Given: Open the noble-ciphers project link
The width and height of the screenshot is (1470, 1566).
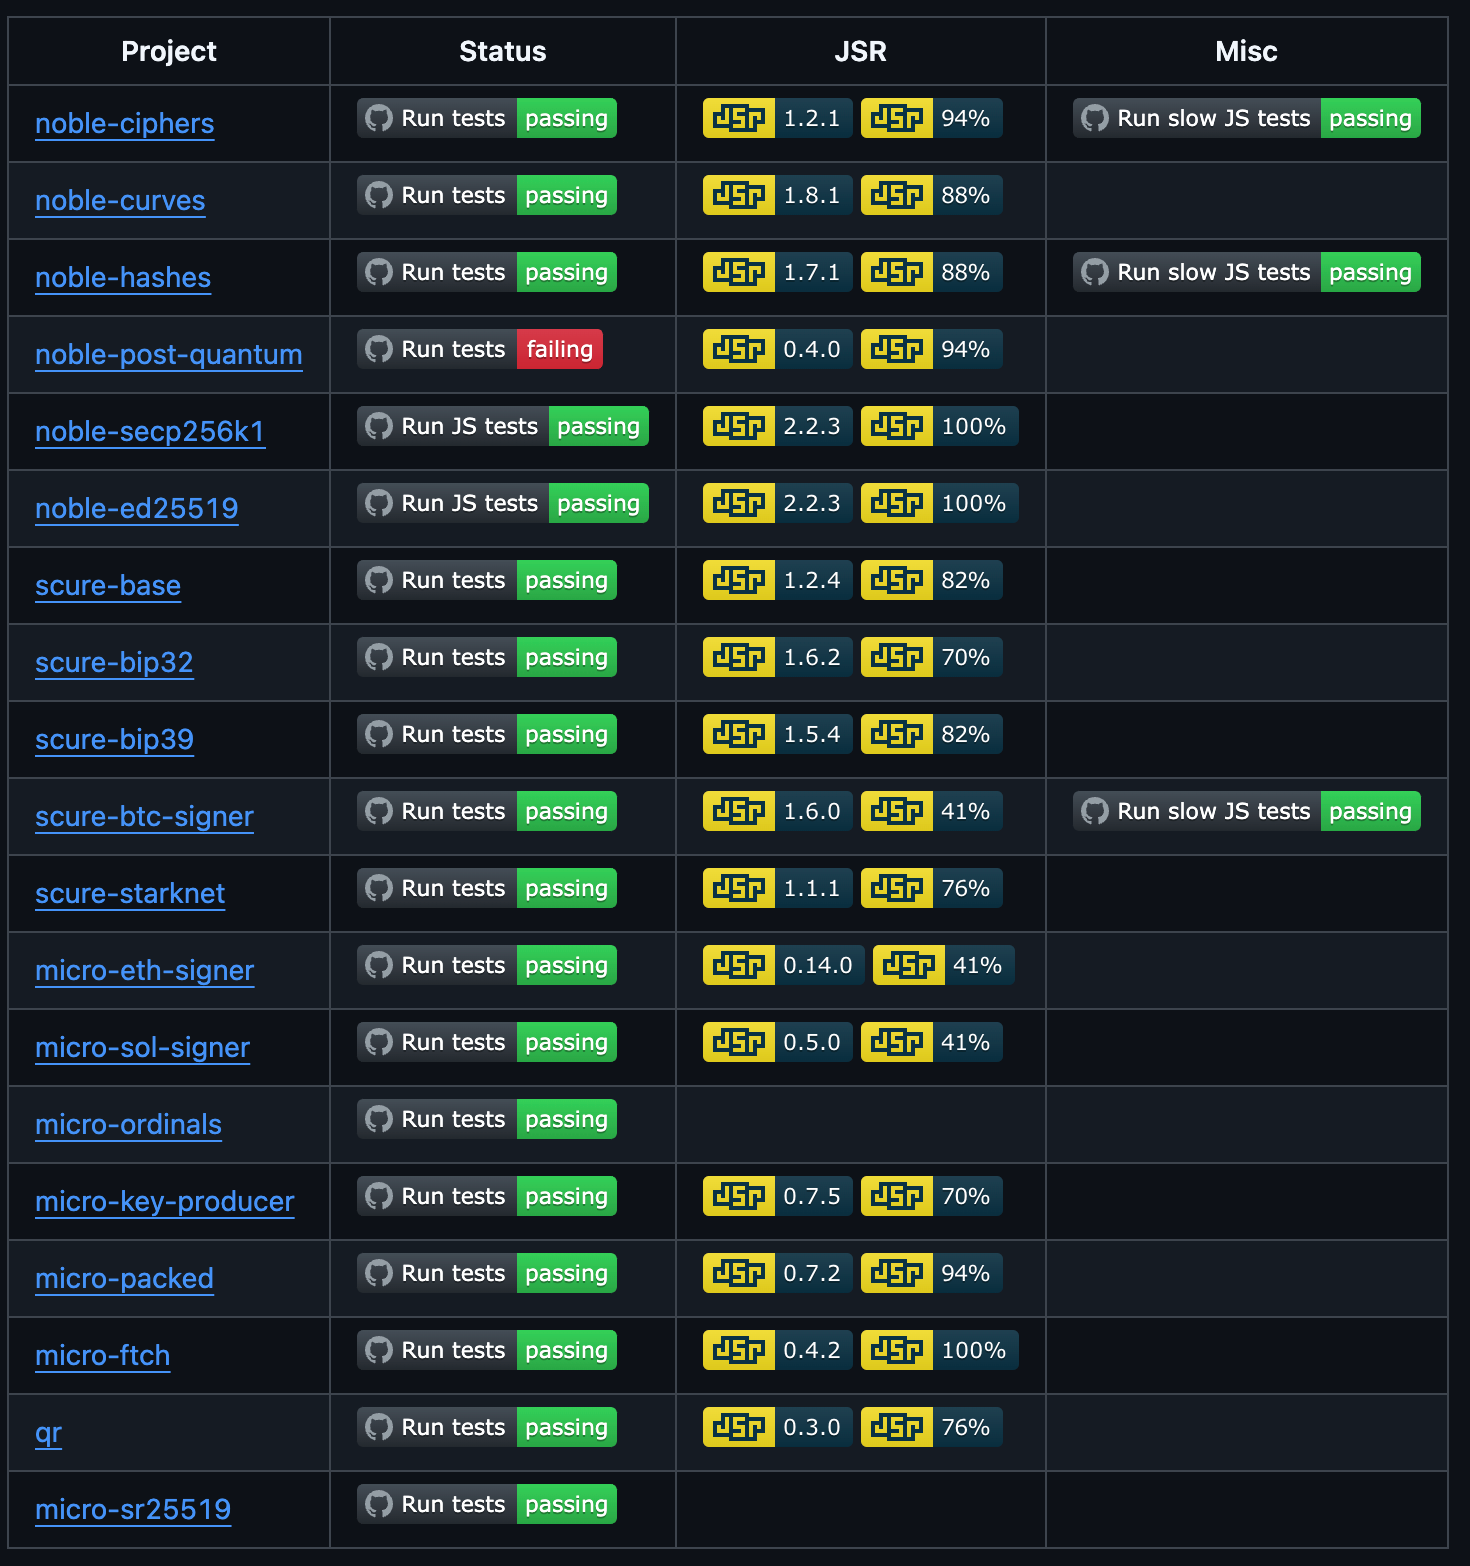Looking at the screenshot, I should [125, 124].
